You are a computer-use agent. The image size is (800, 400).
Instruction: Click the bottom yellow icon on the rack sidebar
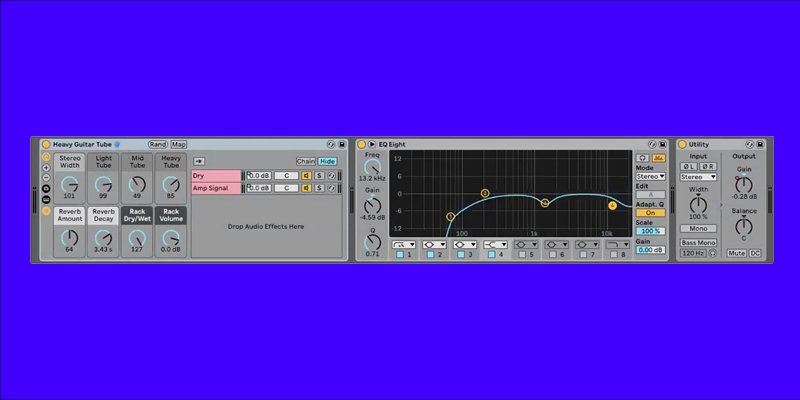(46, 211)
